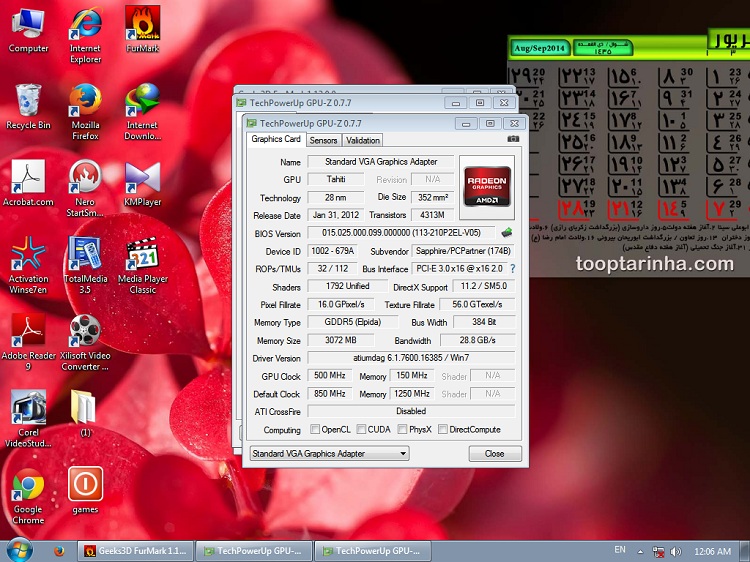This screenshot has width=750, height=562.
Task: Switch to the Validation tab
Action: 363,140
